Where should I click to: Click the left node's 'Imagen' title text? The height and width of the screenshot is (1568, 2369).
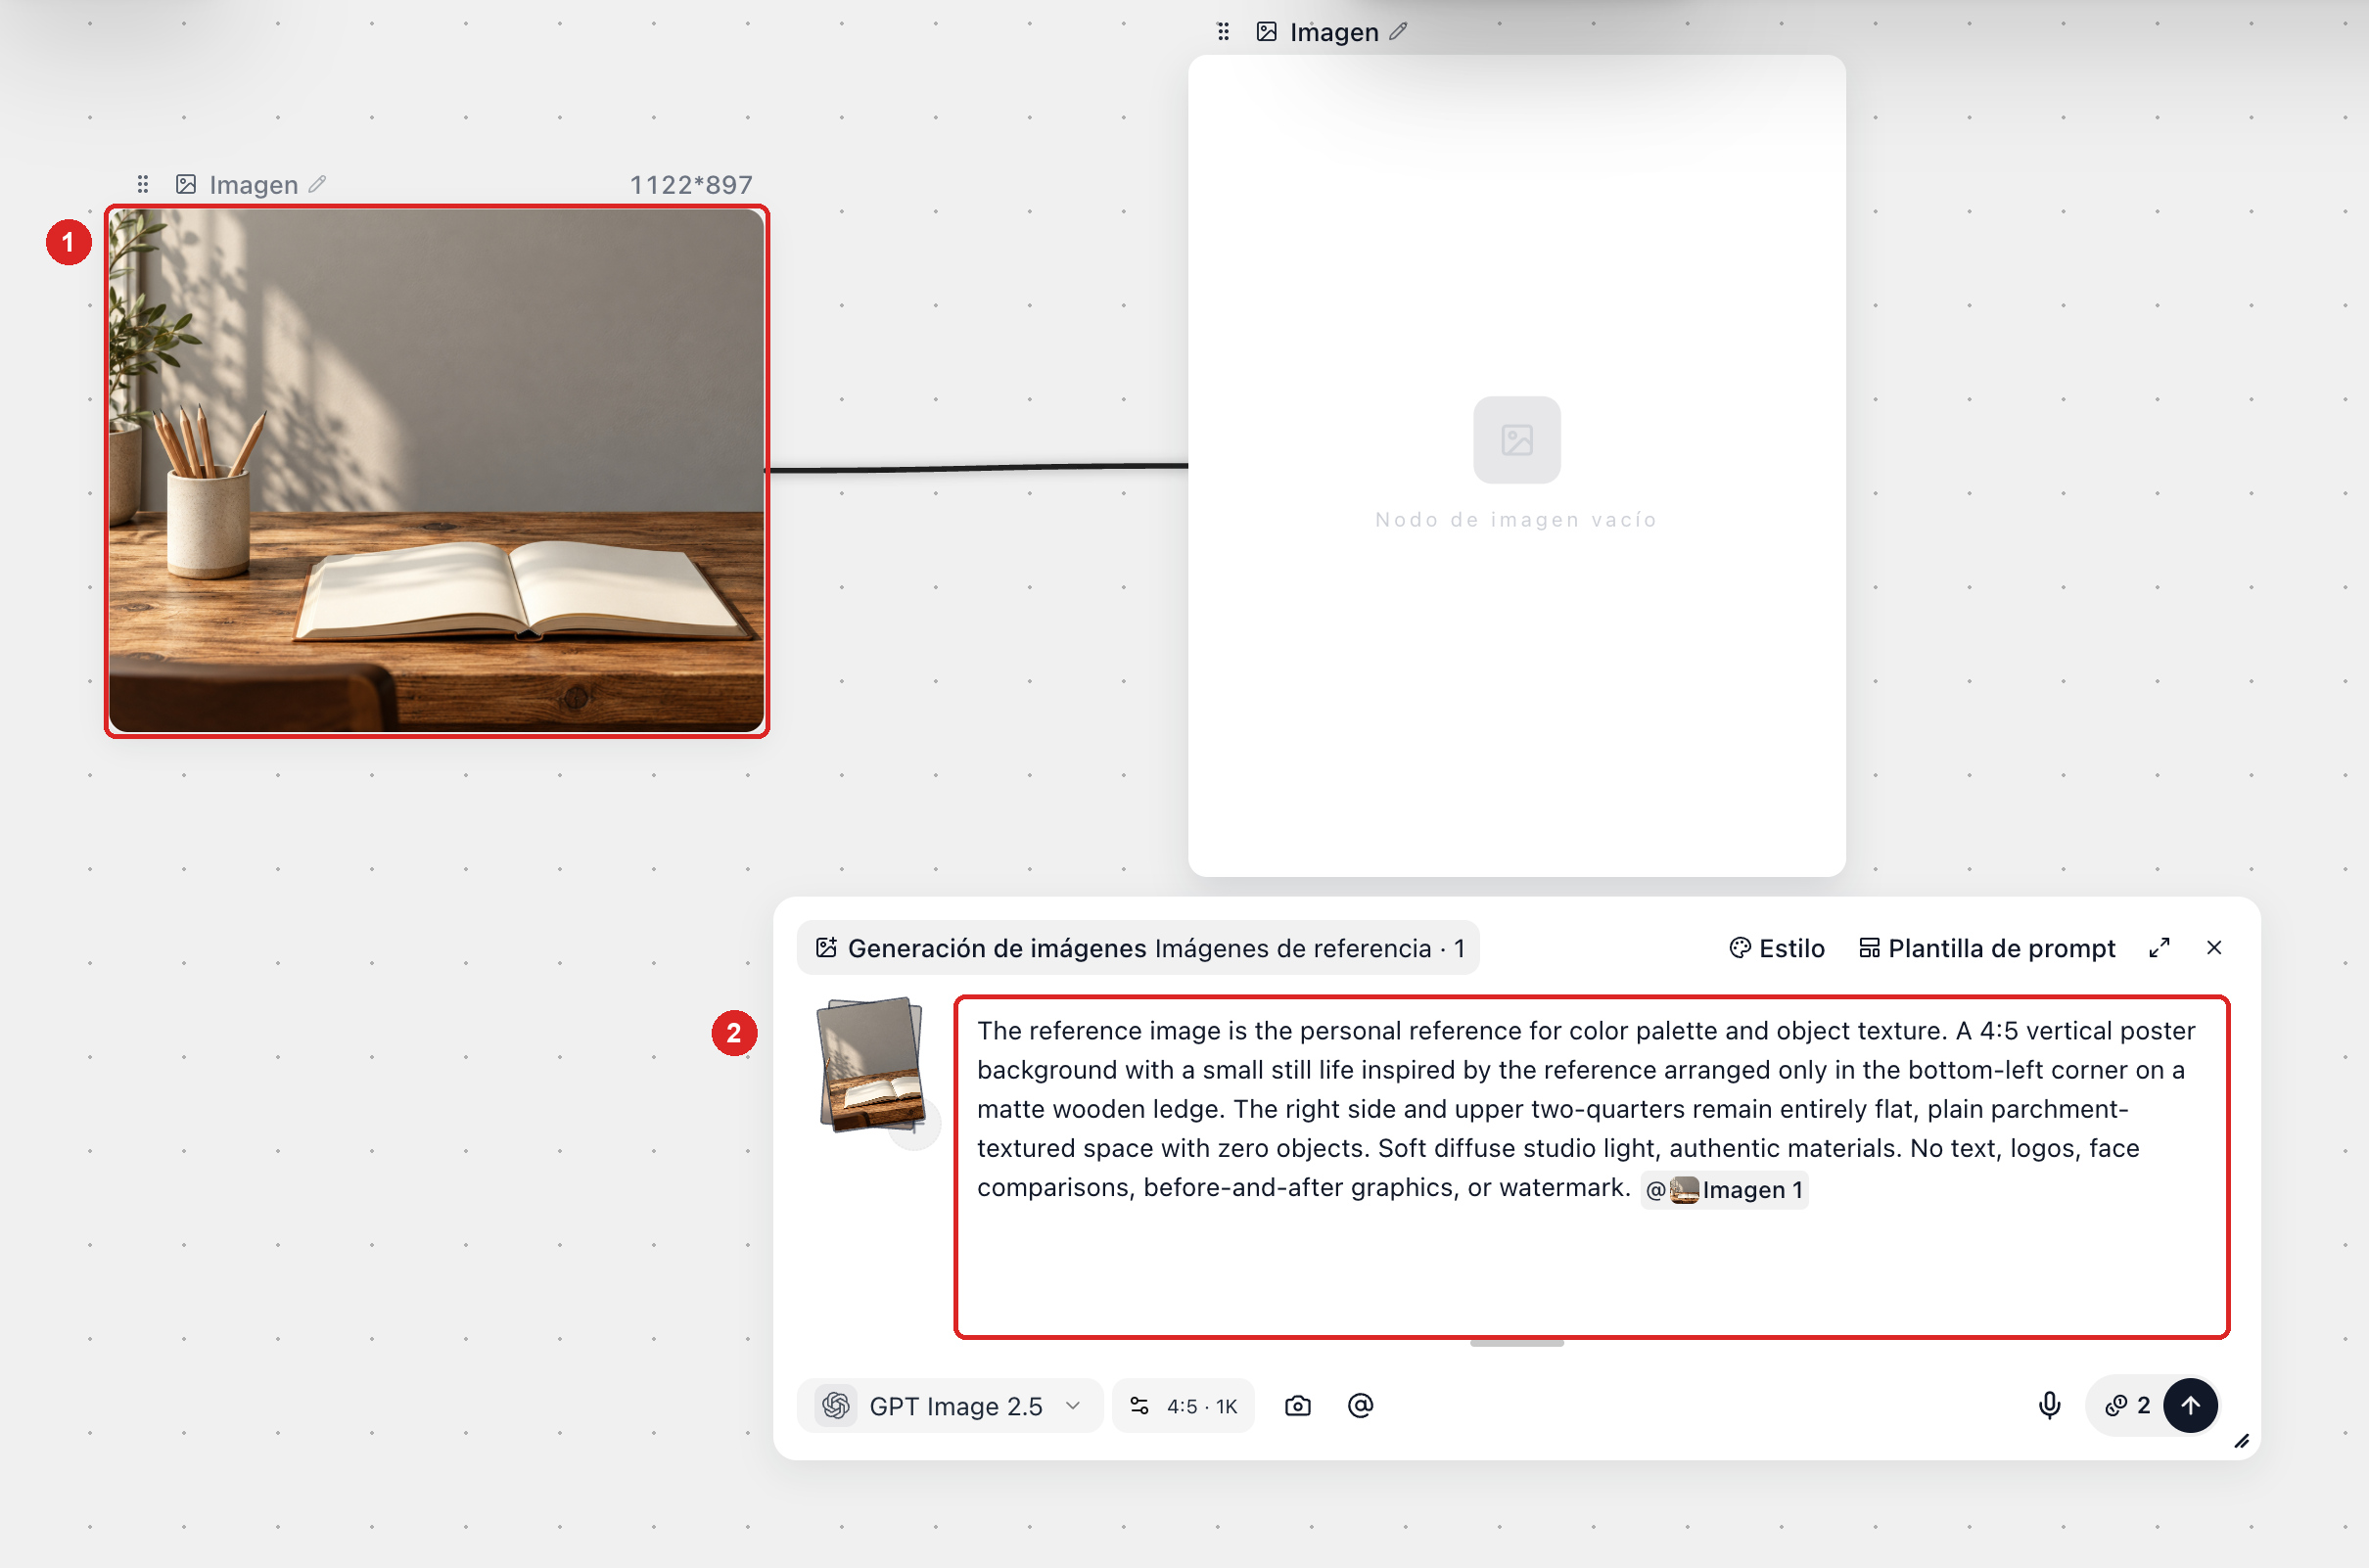click(x=253, y=185)
